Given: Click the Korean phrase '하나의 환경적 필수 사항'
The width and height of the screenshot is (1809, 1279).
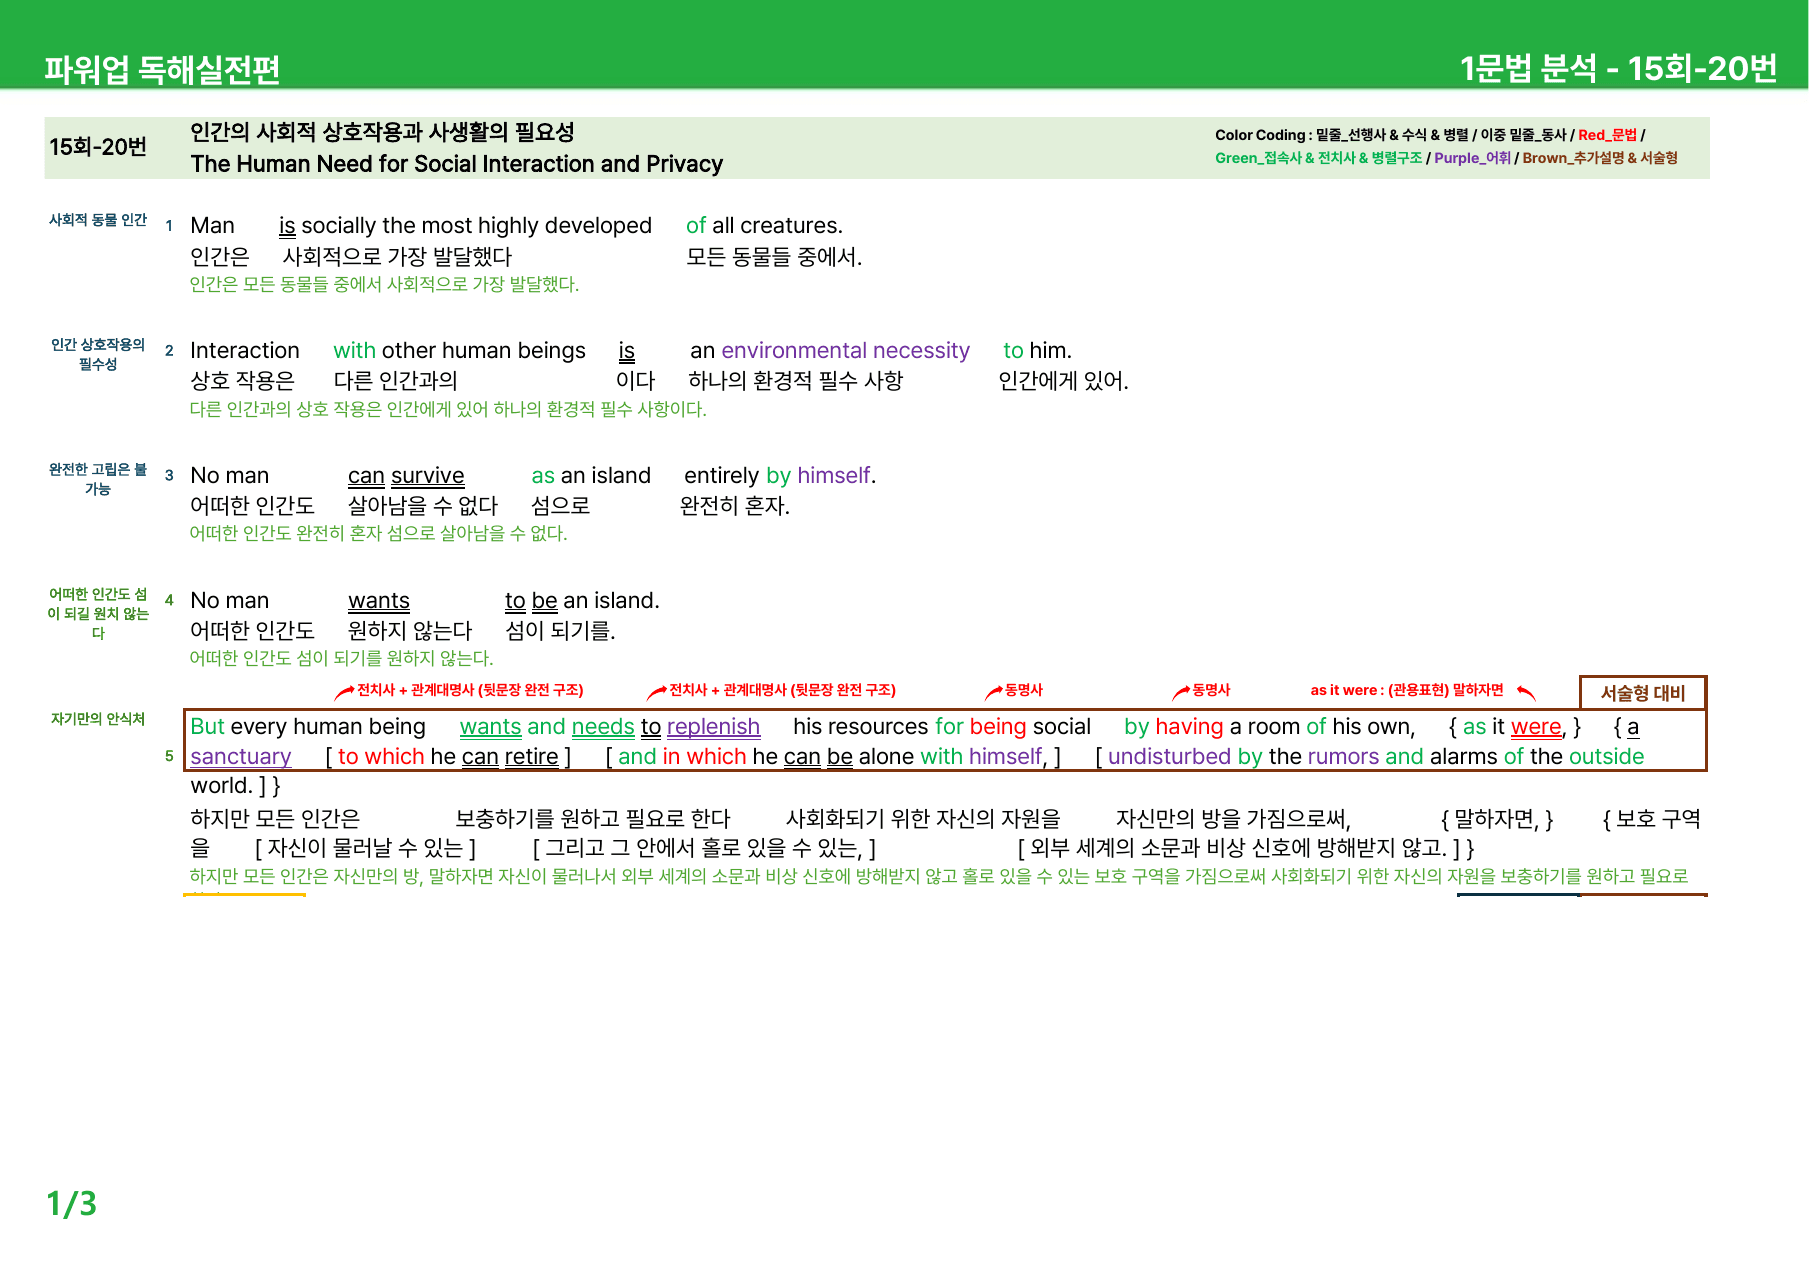Looking at the screenshot, I should coord(796,381).
